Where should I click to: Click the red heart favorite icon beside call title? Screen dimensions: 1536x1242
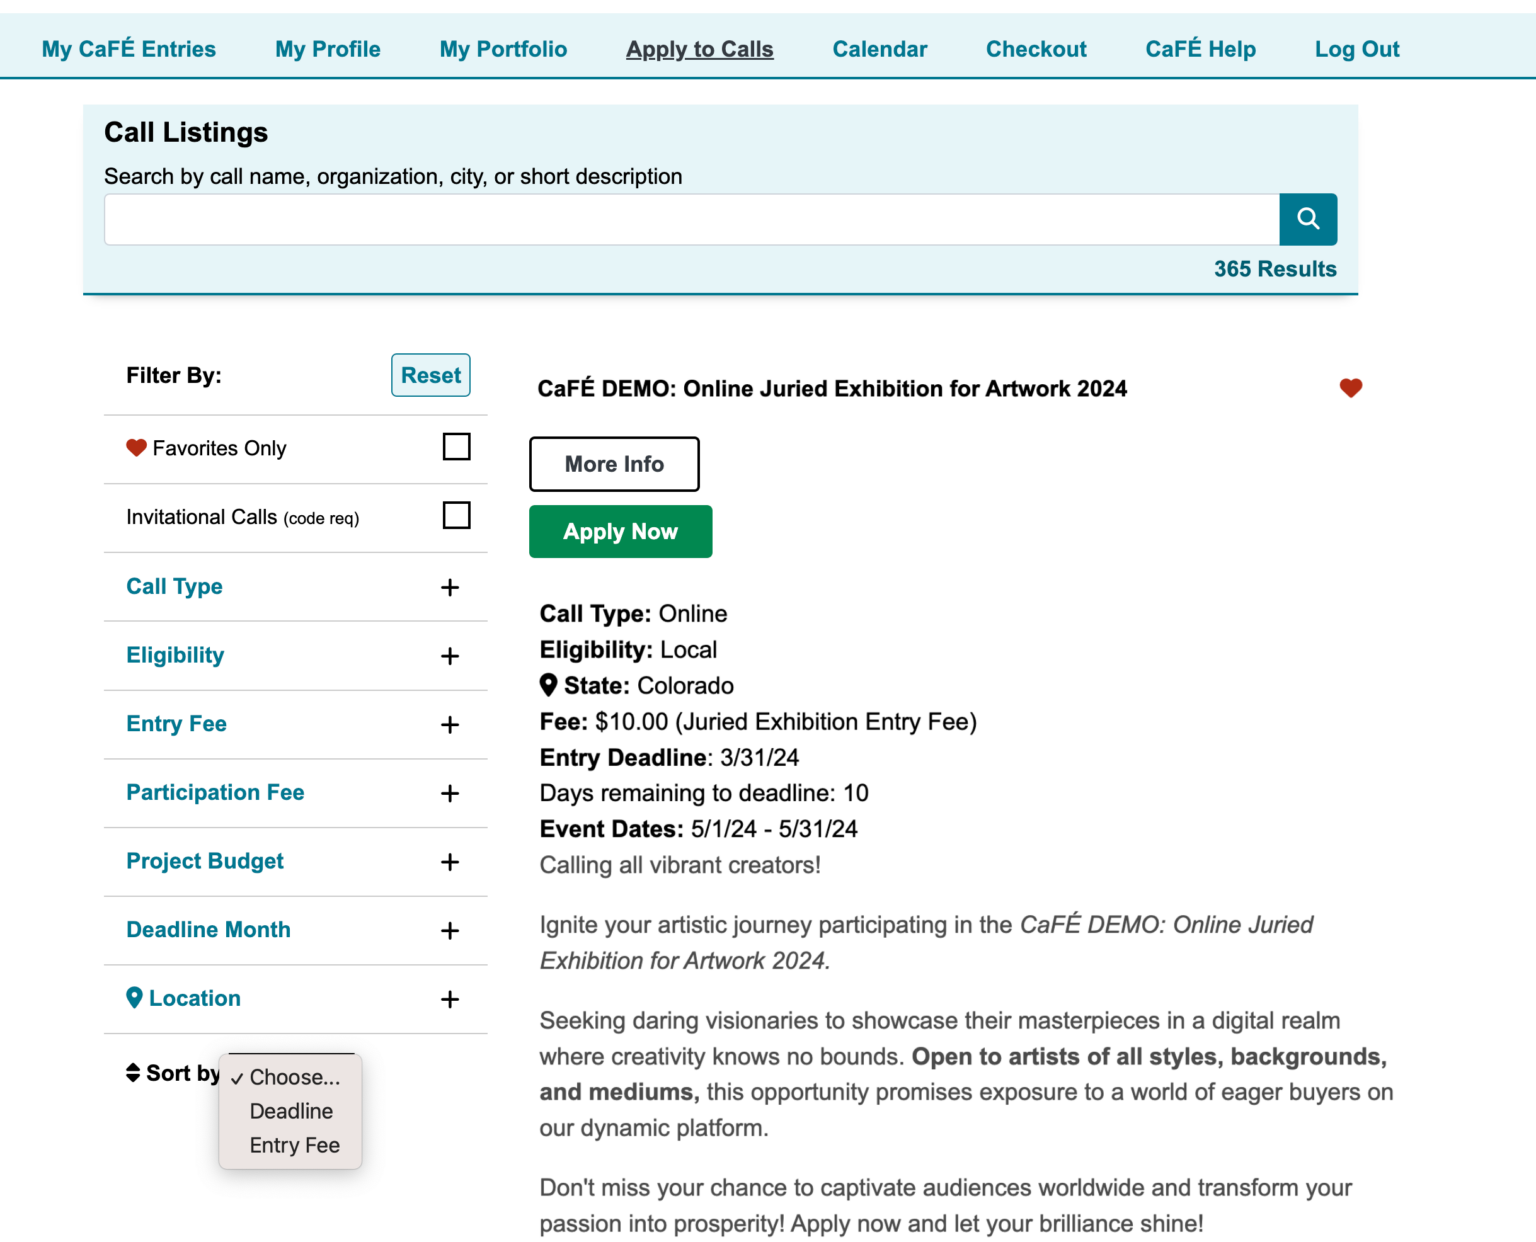(1350, 388)
